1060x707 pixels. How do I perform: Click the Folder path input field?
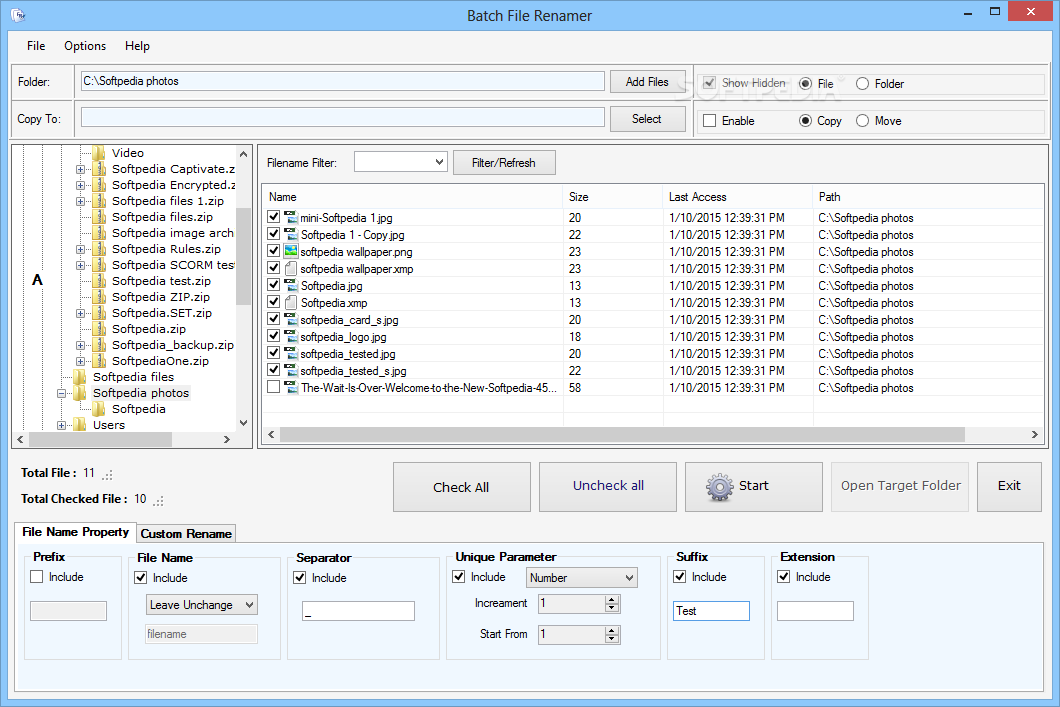[343, 81]
